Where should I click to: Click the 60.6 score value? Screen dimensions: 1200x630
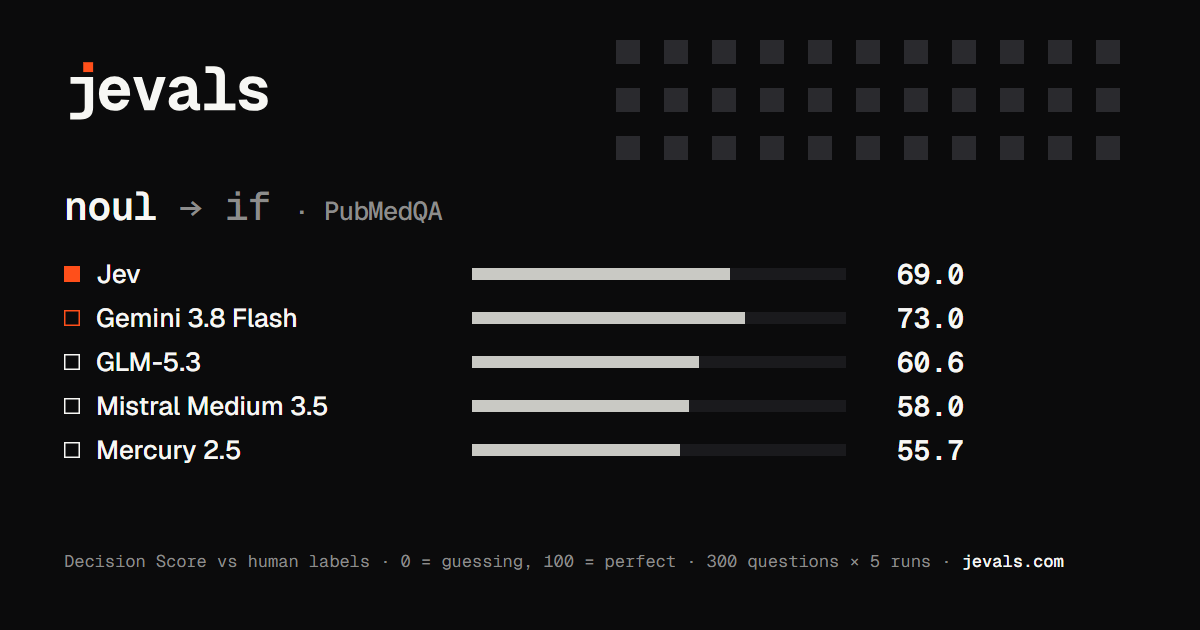(930, 363)
